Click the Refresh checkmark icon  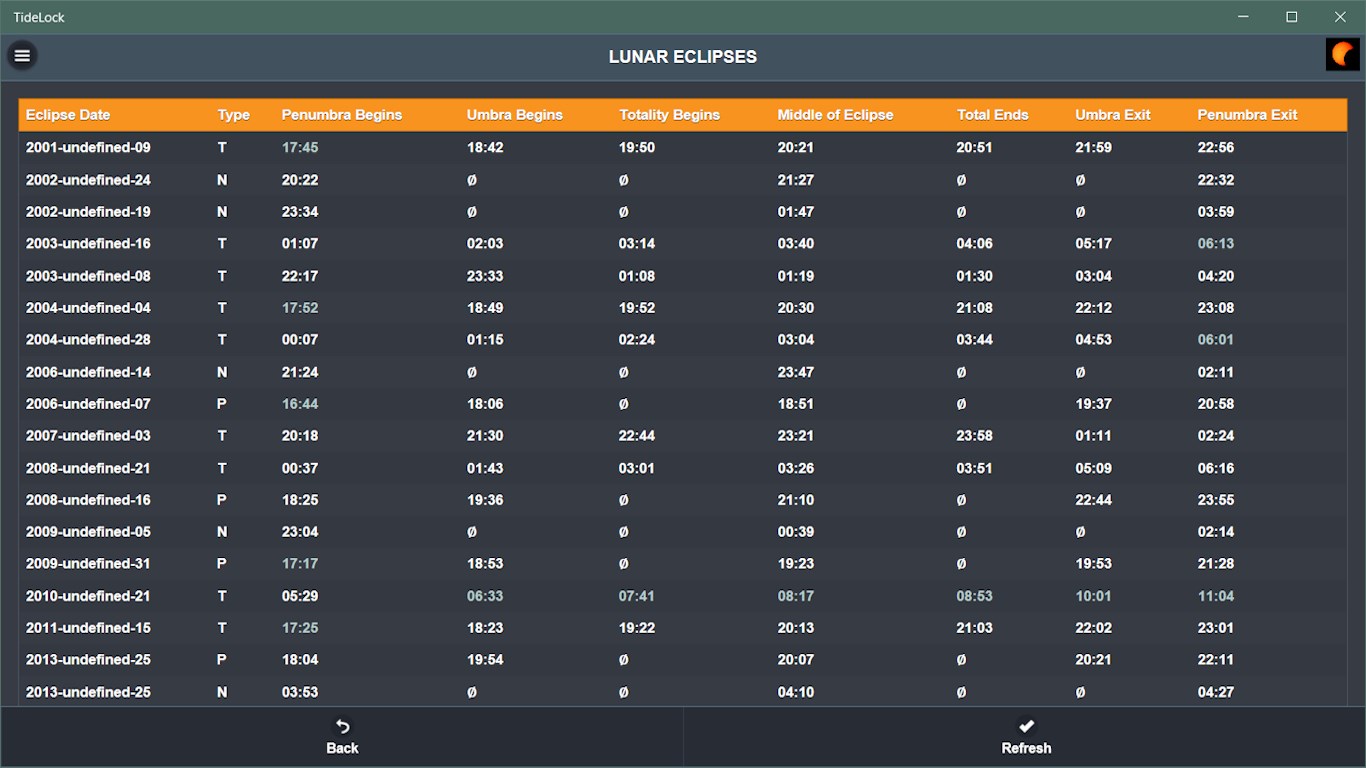[1026, 727]
